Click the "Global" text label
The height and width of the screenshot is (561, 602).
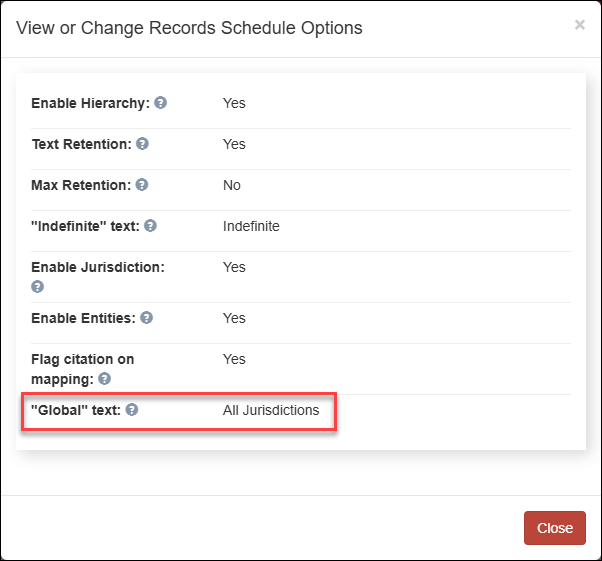click(x=75, y=410)
